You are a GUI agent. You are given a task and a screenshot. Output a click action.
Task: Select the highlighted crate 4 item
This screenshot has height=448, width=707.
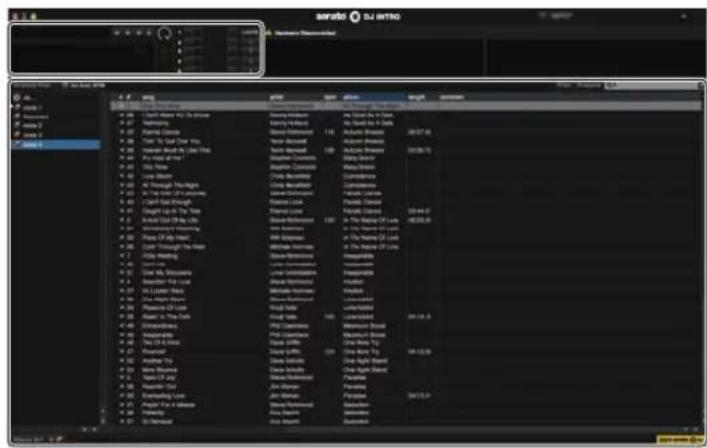pyautogui.click(x=55, y=144)
